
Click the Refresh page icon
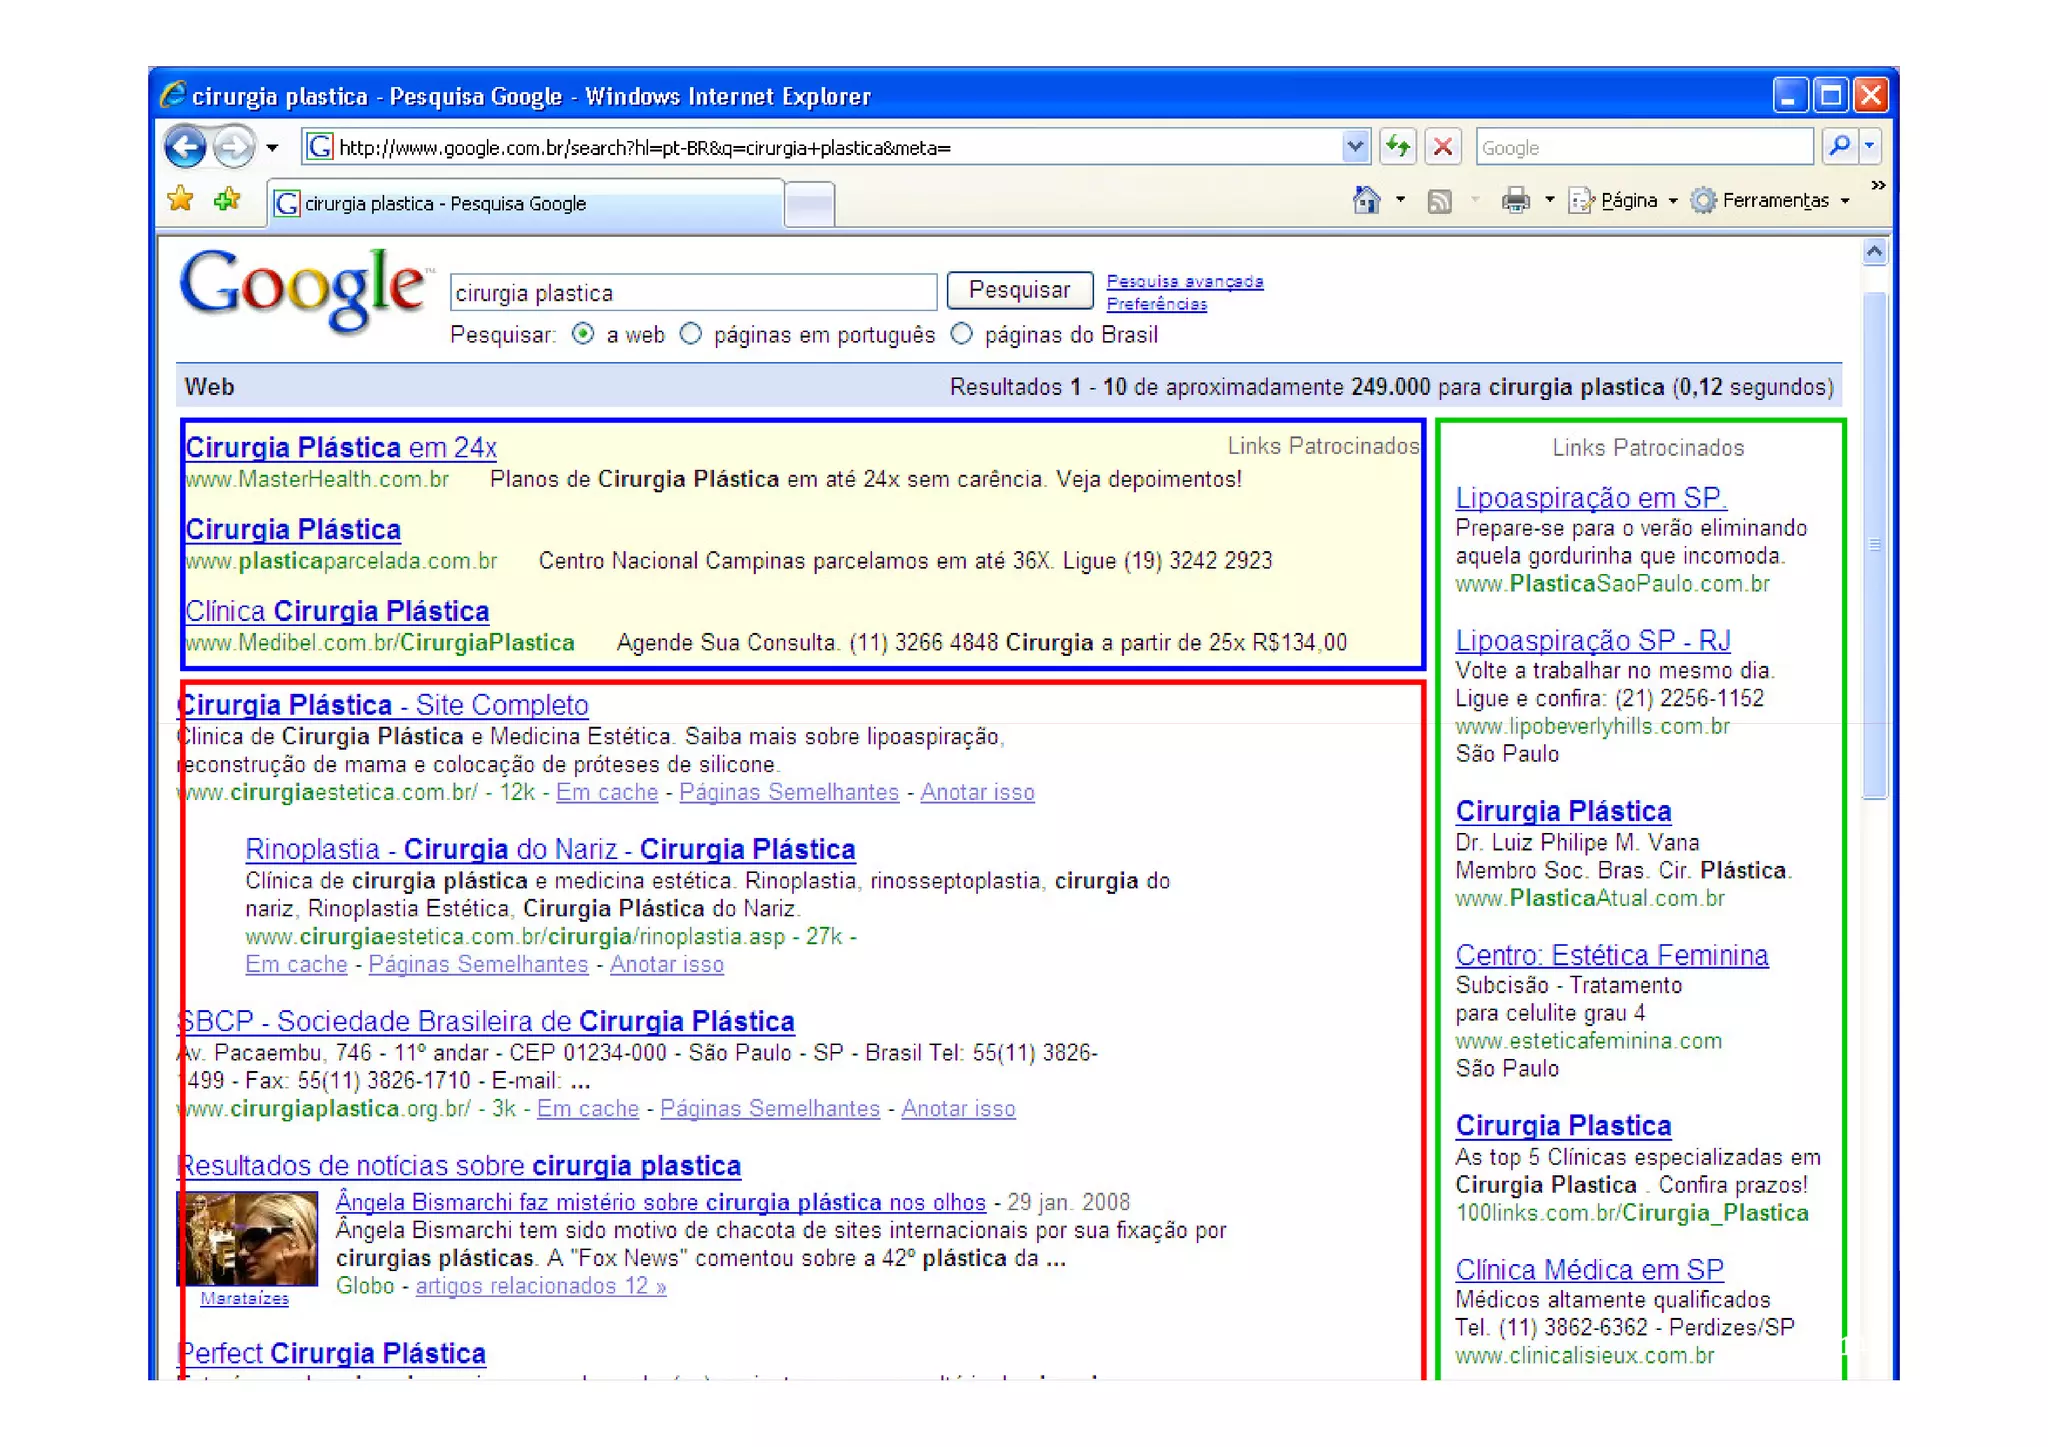[x=1398, y=148]
